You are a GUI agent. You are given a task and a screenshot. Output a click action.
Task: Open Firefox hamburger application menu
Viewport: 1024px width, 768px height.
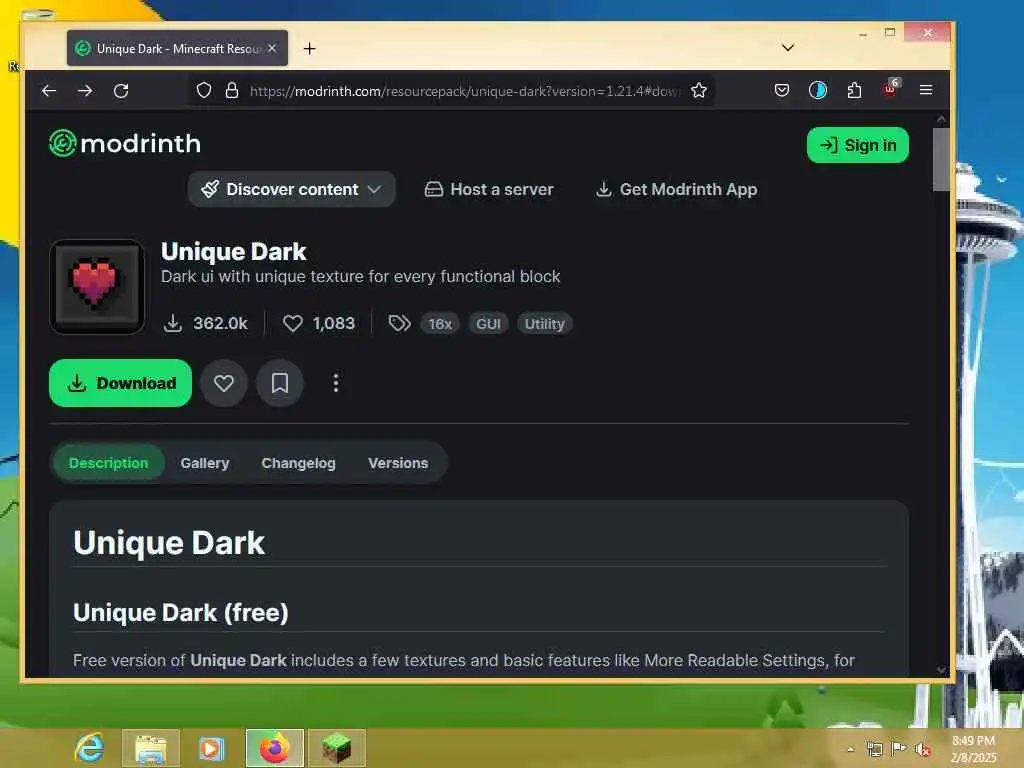pyautogui.click(x=925, y=90)
